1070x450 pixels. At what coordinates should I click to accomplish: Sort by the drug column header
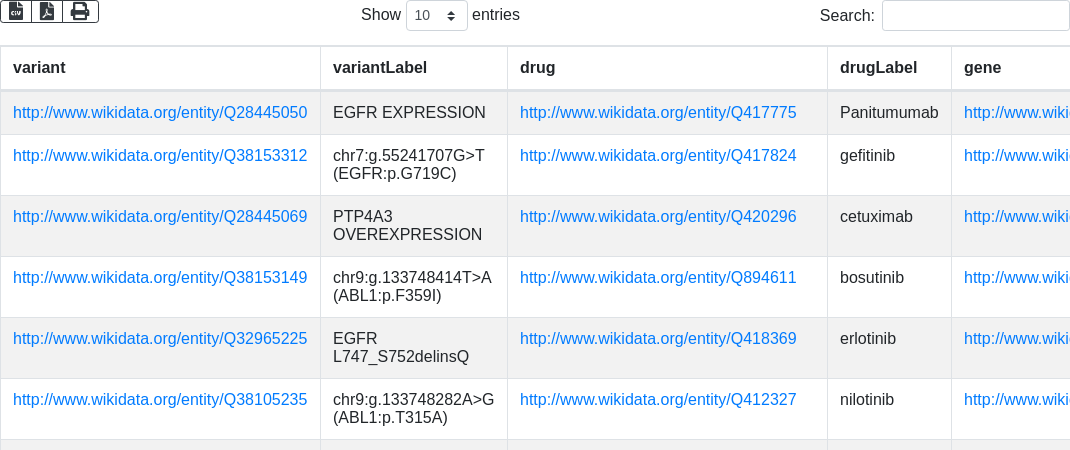coord(537,68)
